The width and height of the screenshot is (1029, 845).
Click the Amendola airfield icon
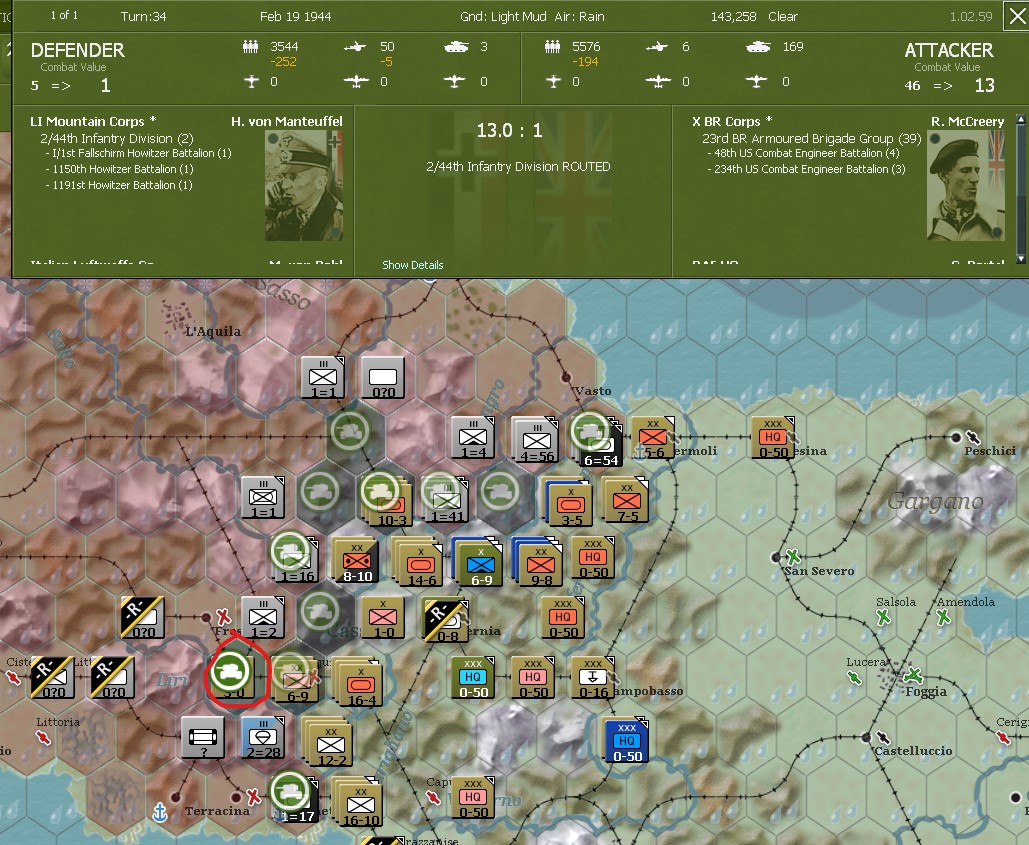click(943, 617)
